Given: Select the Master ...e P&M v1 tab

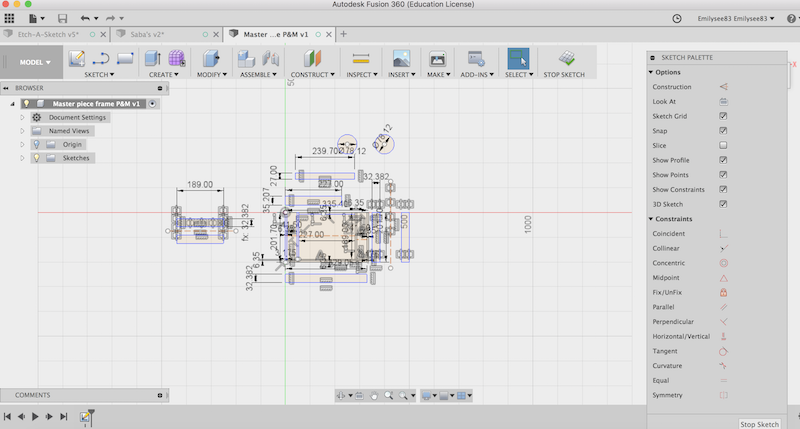Looking at the screenshot, I should (x=276, y=35).
